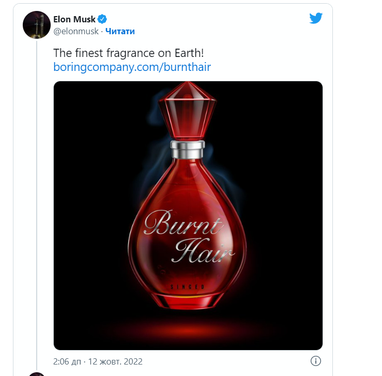The width and height of the screenshot is (382, 376).
Task: Click the red glow beneath the perfume bottle
Action: pyautogui.click(x=188, y=328)
